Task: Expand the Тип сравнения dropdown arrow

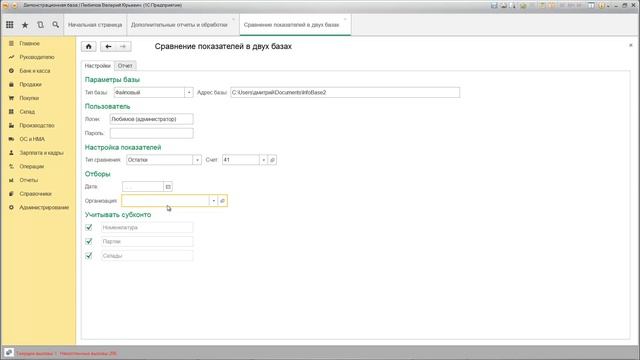Action: [197, 160]
